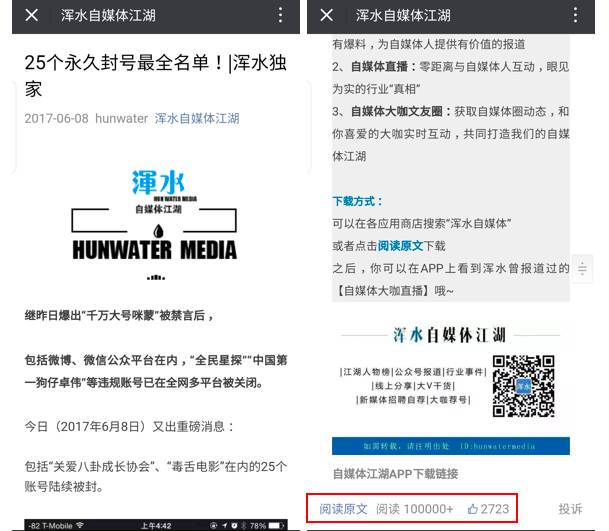This screenshot has height=531, width=609.
Task: Tap the 江湖人物榜 category line
Action: tap(413, 372)
